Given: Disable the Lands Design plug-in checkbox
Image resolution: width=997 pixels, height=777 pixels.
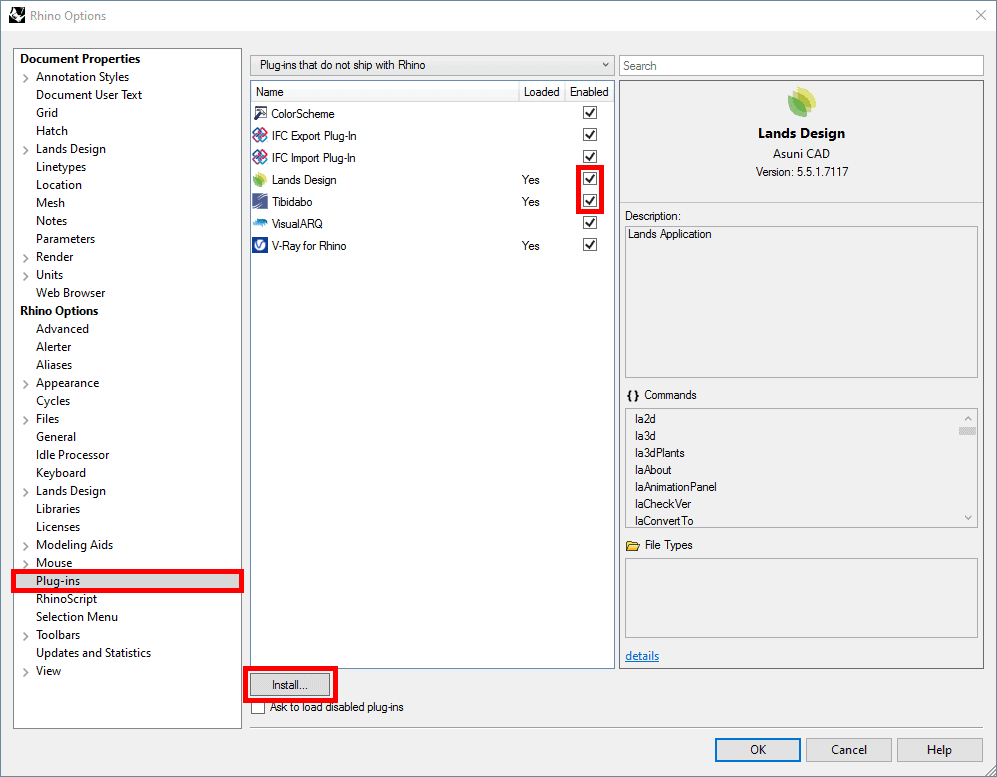Looking at the screenshot, I should click(589, 179).
